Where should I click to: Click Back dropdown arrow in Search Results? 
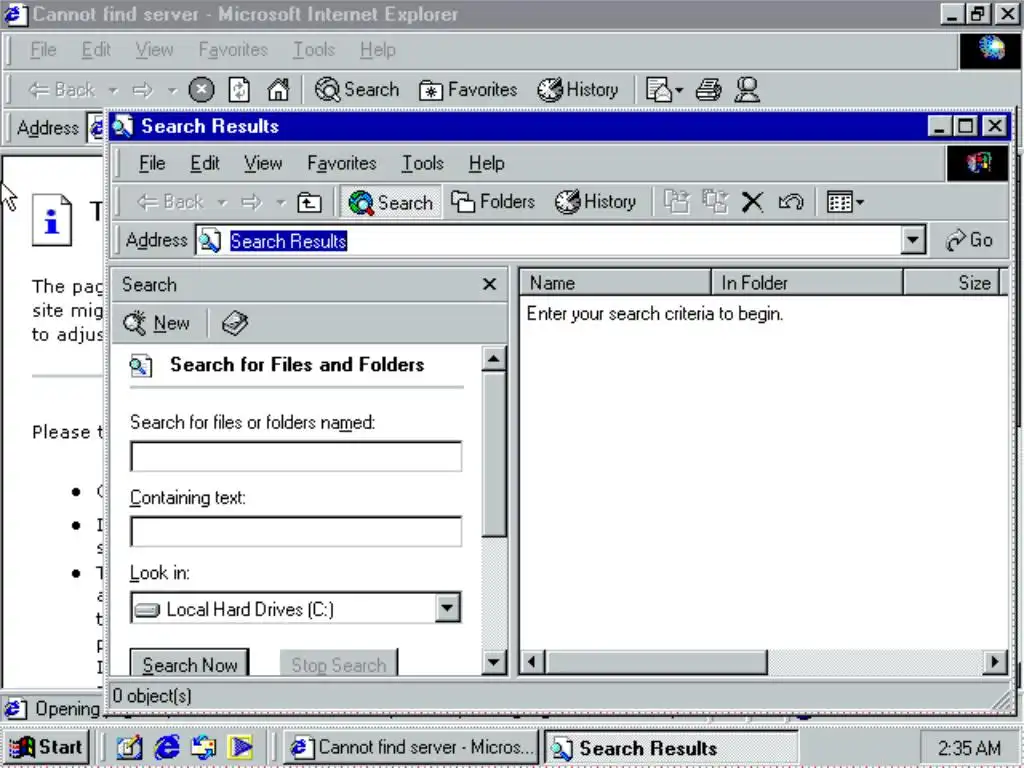pyautogui.click(x=222, y=202)
